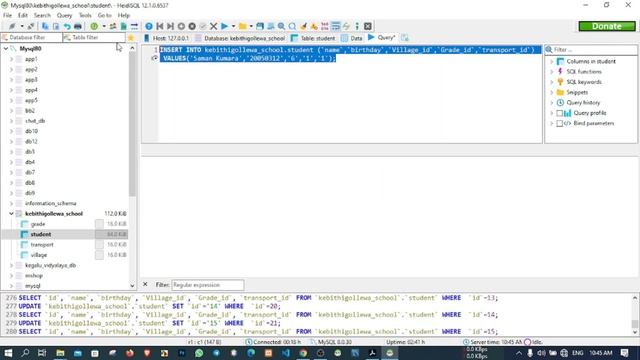Click the disconnect session icon

click(x=31, y=26)
